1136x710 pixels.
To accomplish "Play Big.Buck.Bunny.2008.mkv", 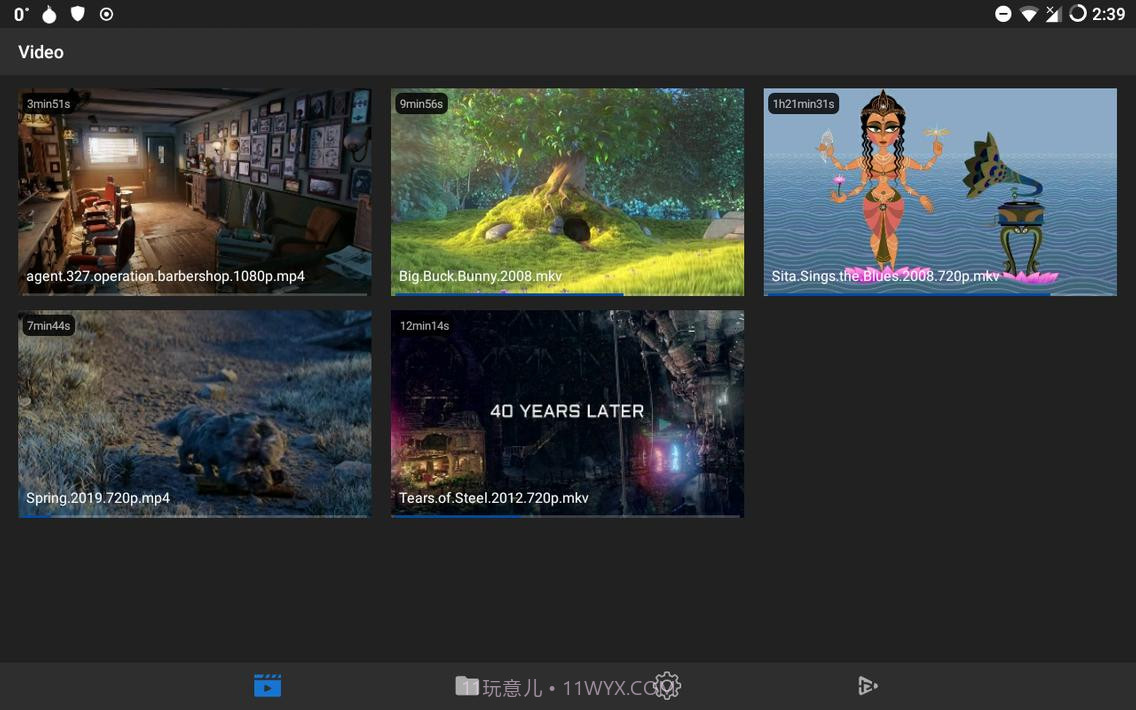I will pos(567,190).
